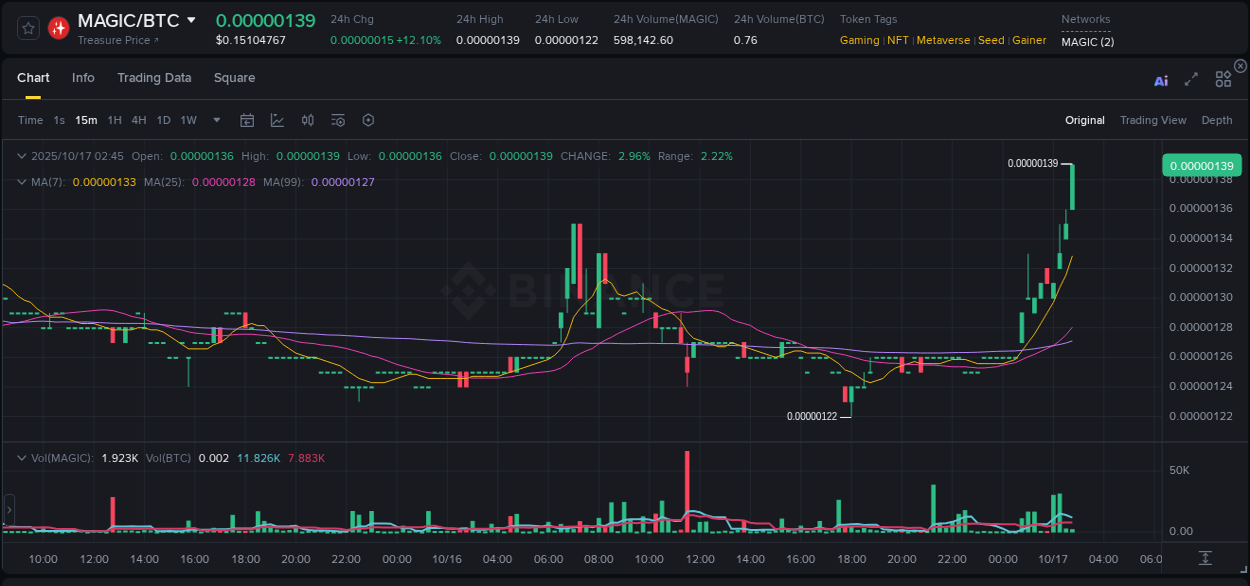
Task: Toggle the favorite star for MAGIC/BTC
Action: (27, 28)
